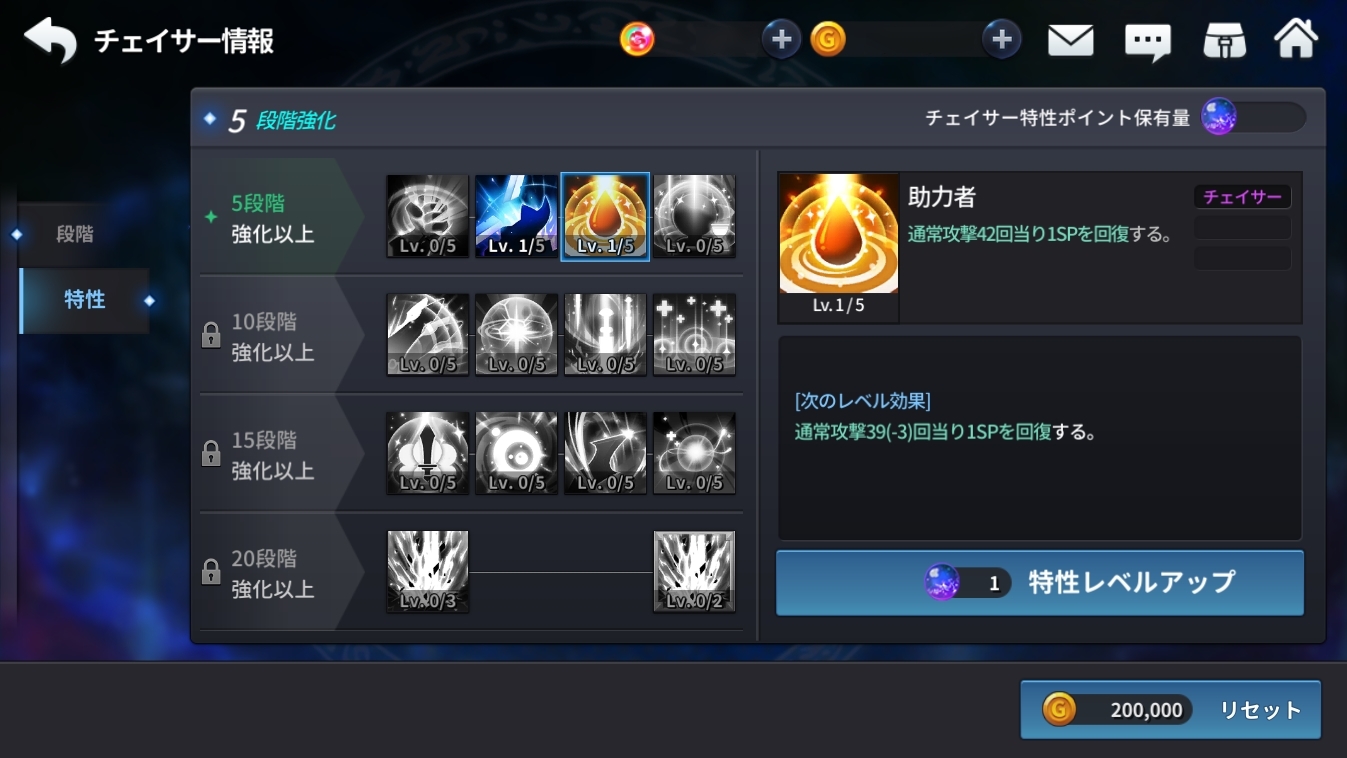The width and height of the screenshot is (1347, 758).
Task: Click the 200,000 gold リセット button
Action: [1171, 710]
